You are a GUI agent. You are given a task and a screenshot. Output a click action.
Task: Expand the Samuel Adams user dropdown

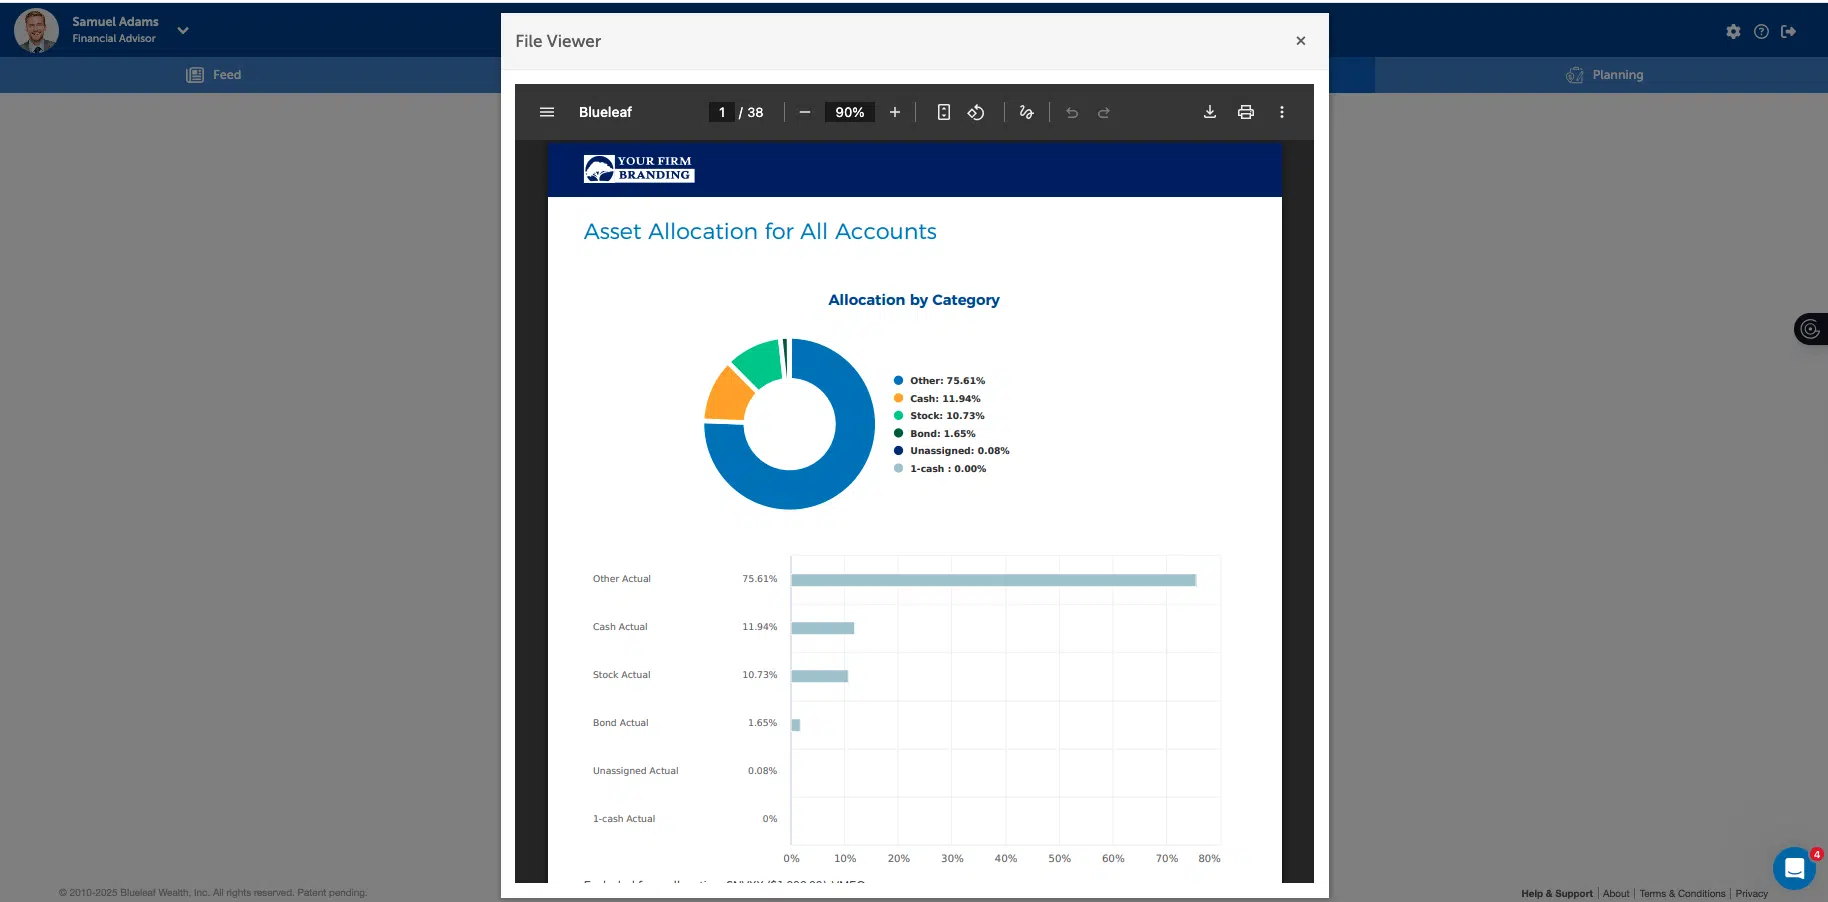click(183, 31)
